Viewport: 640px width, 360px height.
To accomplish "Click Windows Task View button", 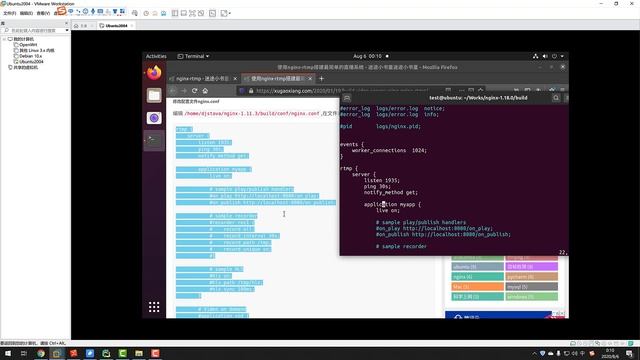I will (x=24, y=353).
